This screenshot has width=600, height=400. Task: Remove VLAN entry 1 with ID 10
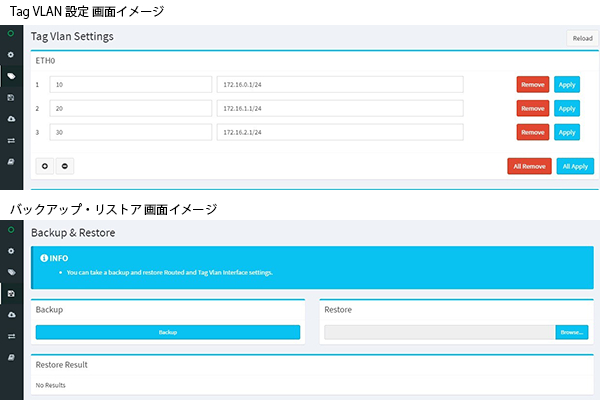[x=532, y=84]
